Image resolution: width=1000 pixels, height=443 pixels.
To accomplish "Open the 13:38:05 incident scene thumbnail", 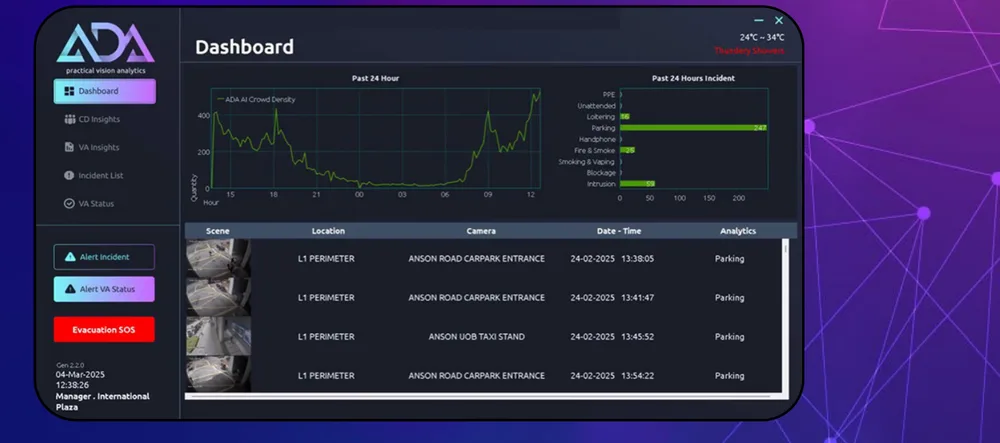I will click(x=218, y=258).
